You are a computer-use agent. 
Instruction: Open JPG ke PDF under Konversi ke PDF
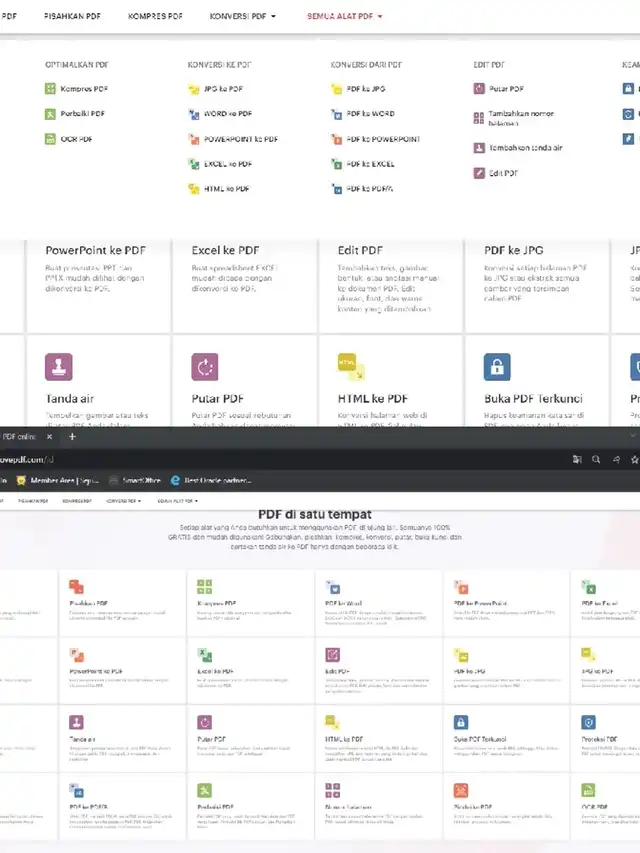click(x=223, y=89)
